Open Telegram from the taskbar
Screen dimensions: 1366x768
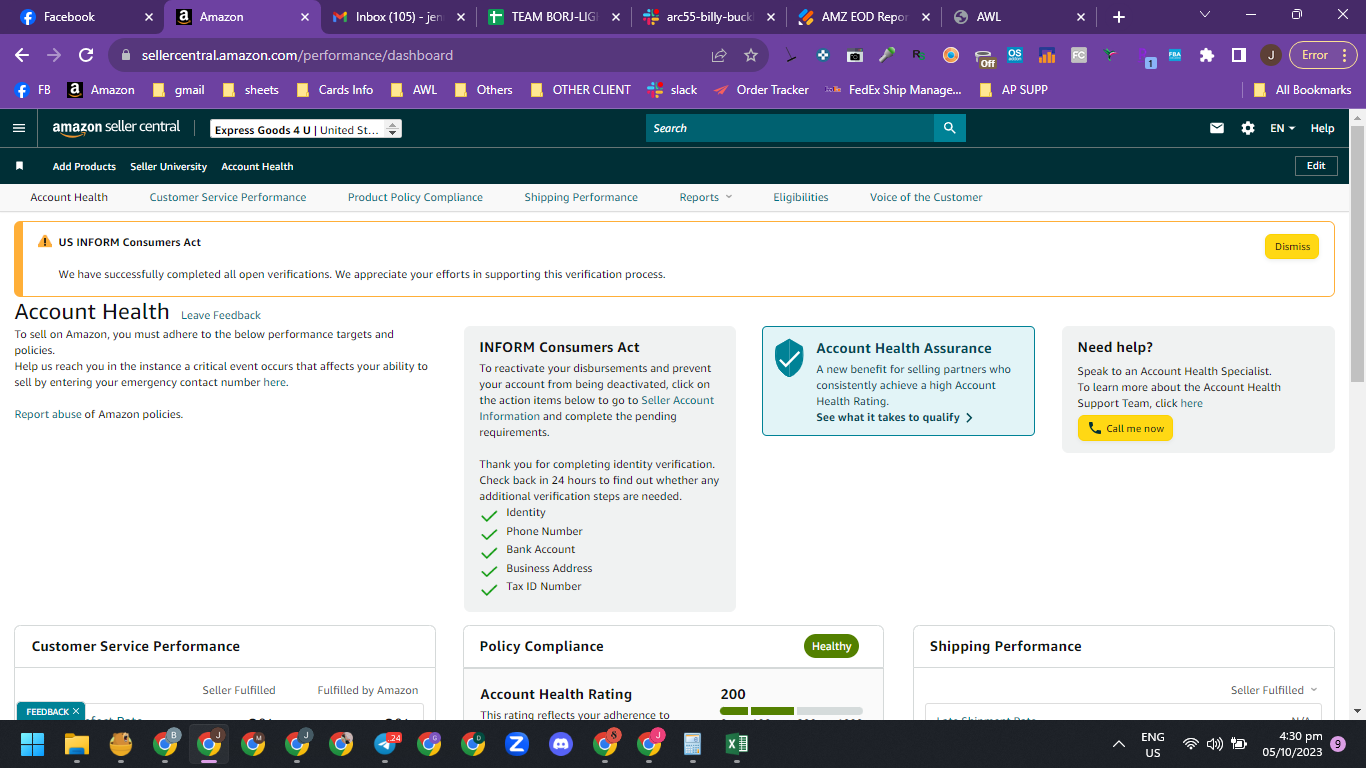coord(386,744)
